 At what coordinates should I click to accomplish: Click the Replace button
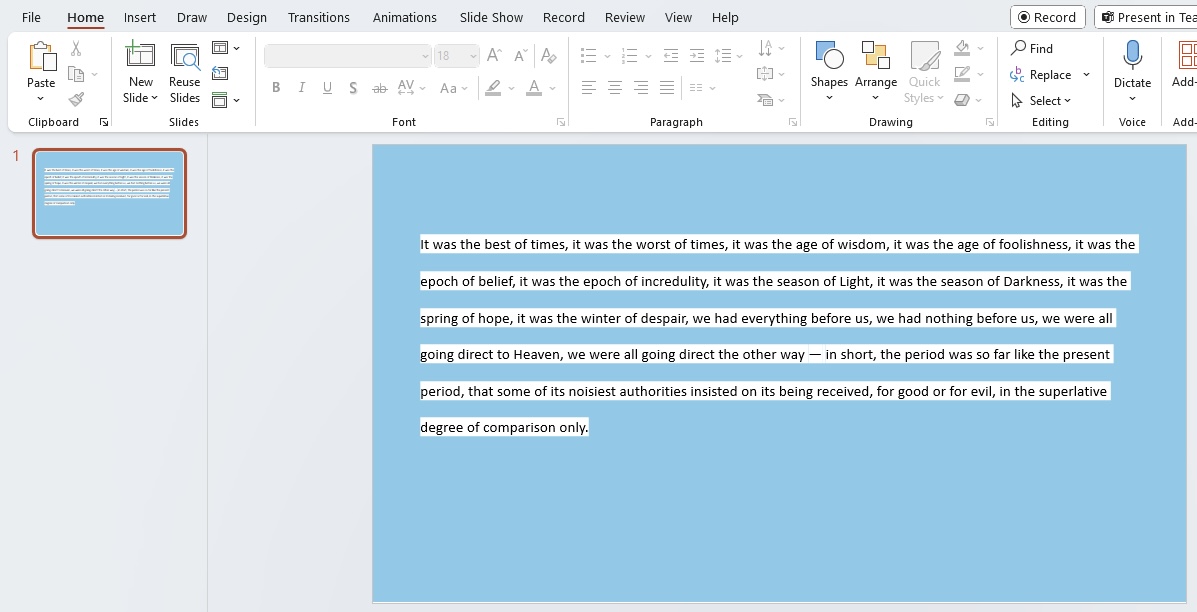[x=1041, y=75]
